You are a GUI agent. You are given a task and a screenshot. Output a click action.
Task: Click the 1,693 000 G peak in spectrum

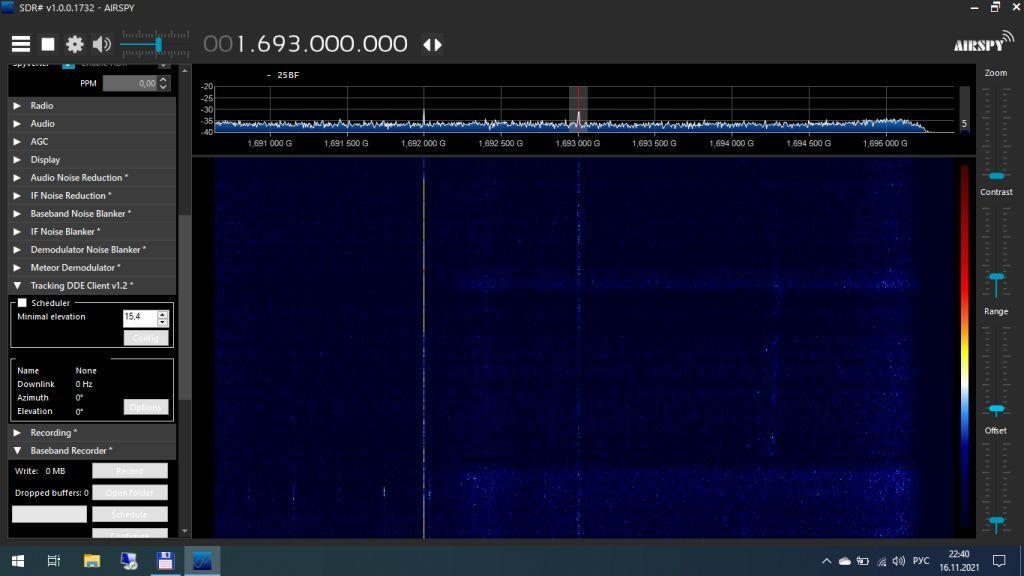coord(578,118)
